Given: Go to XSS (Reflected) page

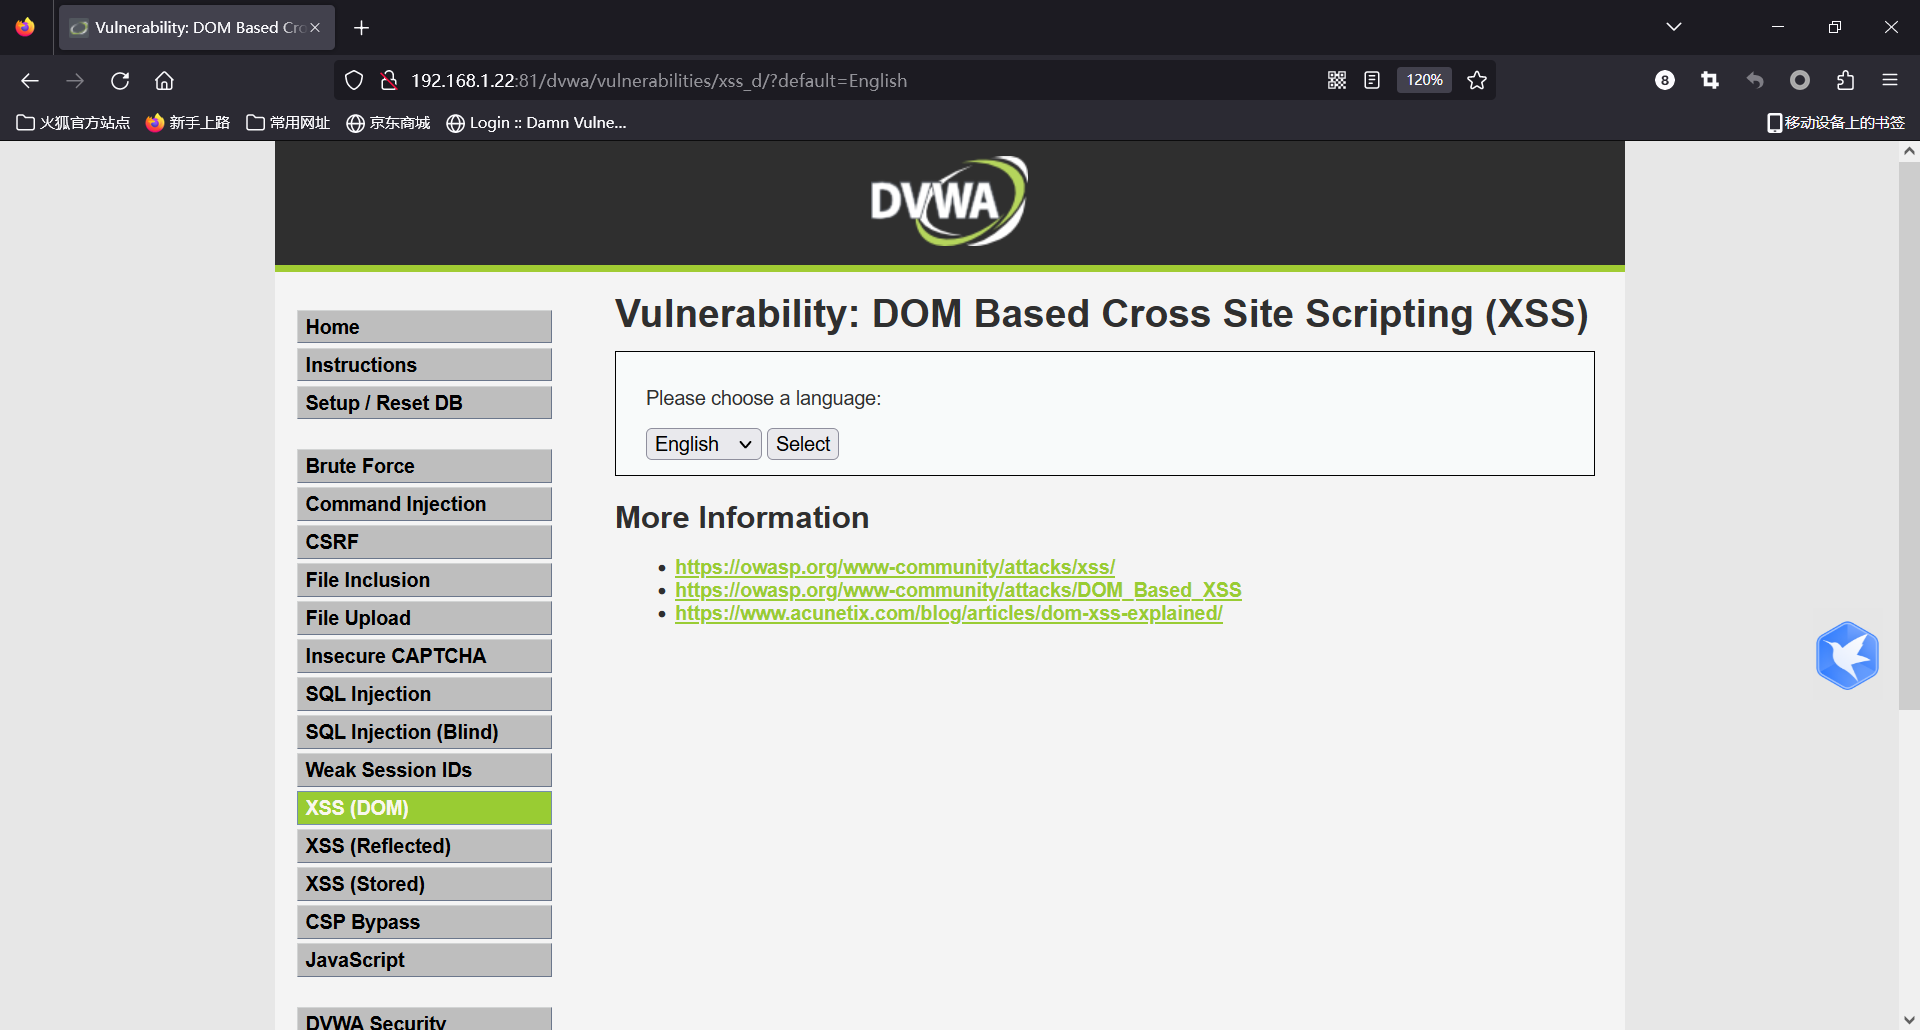Looking at the screenshot, I should [424, 846].
